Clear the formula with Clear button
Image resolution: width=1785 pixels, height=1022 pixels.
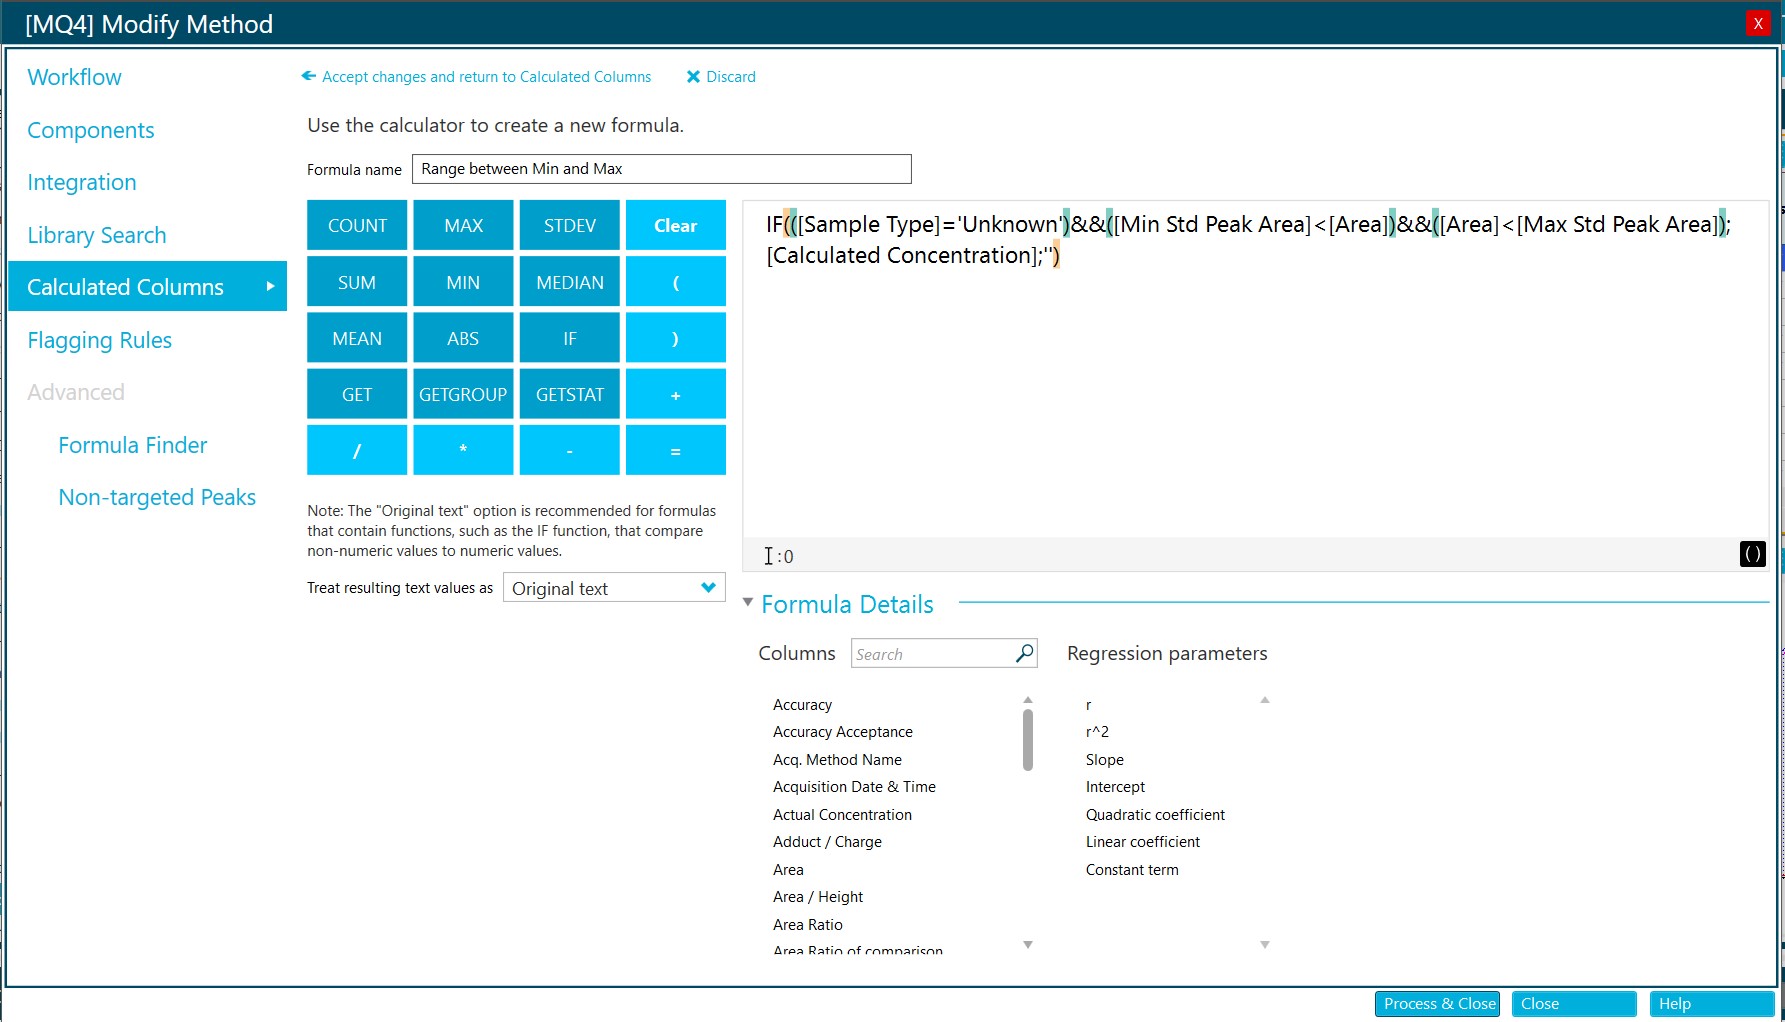(676, 226)
